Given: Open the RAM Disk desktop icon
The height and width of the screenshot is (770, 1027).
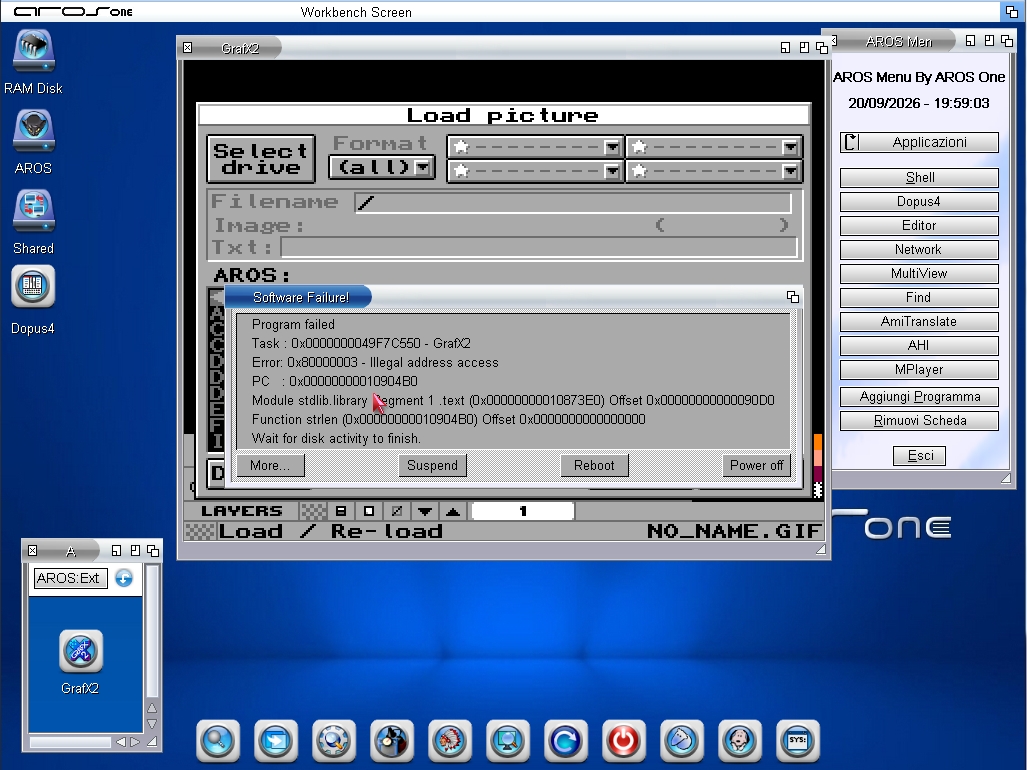Looking at the screenshot, I should click(33, 51).
